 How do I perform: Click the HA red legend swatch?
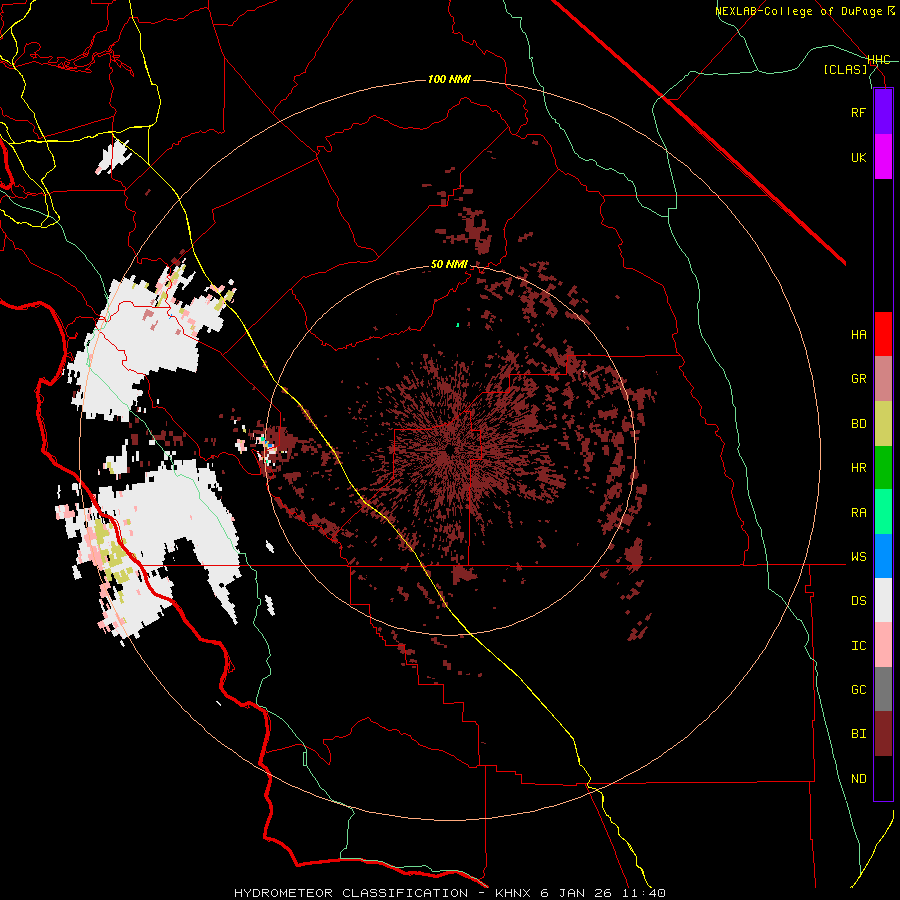(883, 334)
